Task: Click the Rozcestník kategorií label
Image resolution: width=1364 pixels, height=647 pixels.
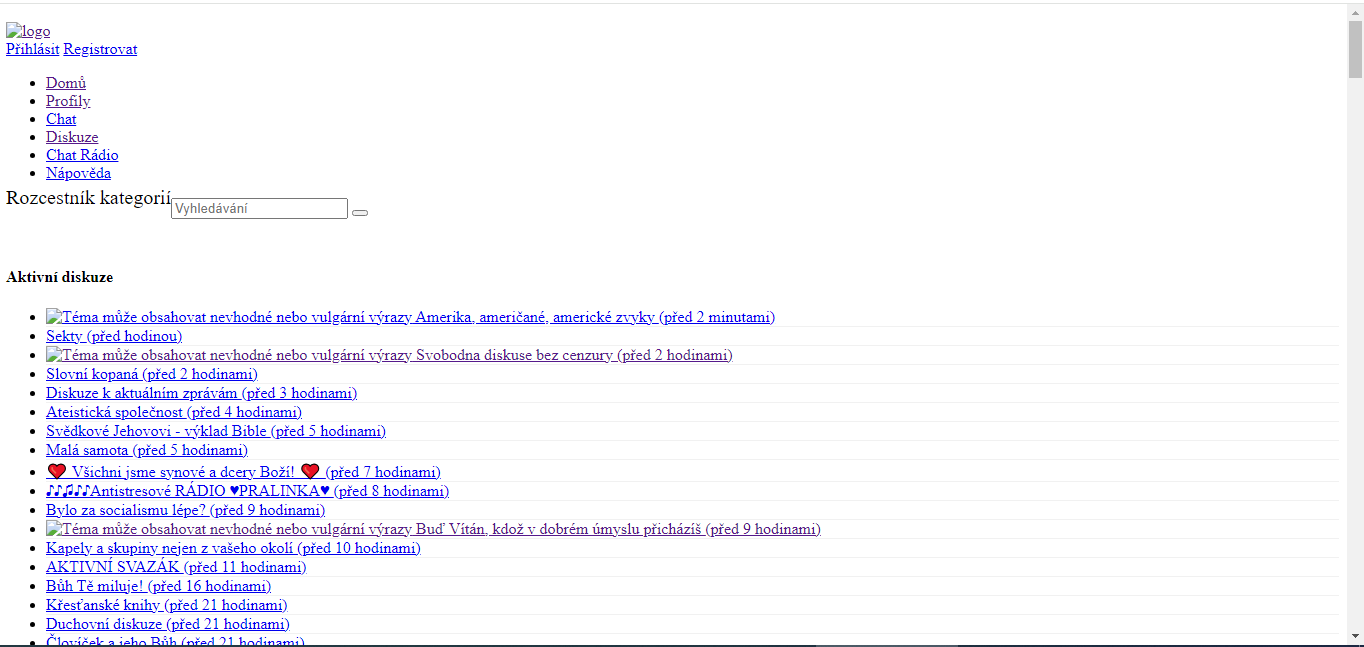Action: 88,198
